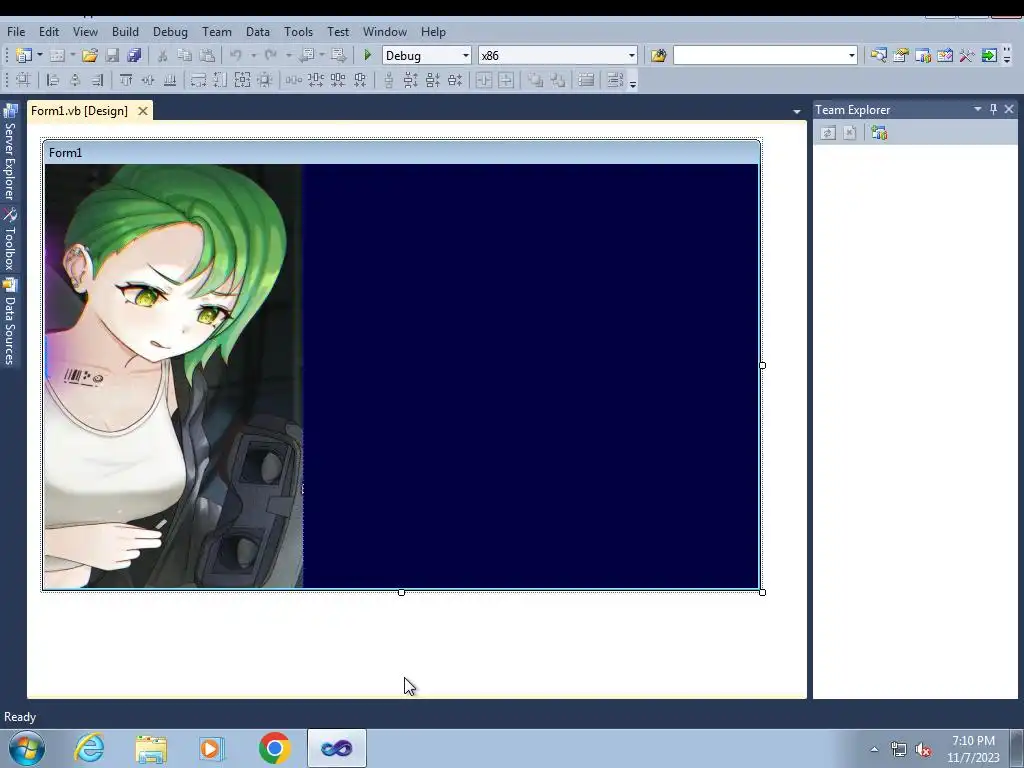Click Center Horizontally layout icon
This screenshot has width=1024, height=768.
coord(484,80)
